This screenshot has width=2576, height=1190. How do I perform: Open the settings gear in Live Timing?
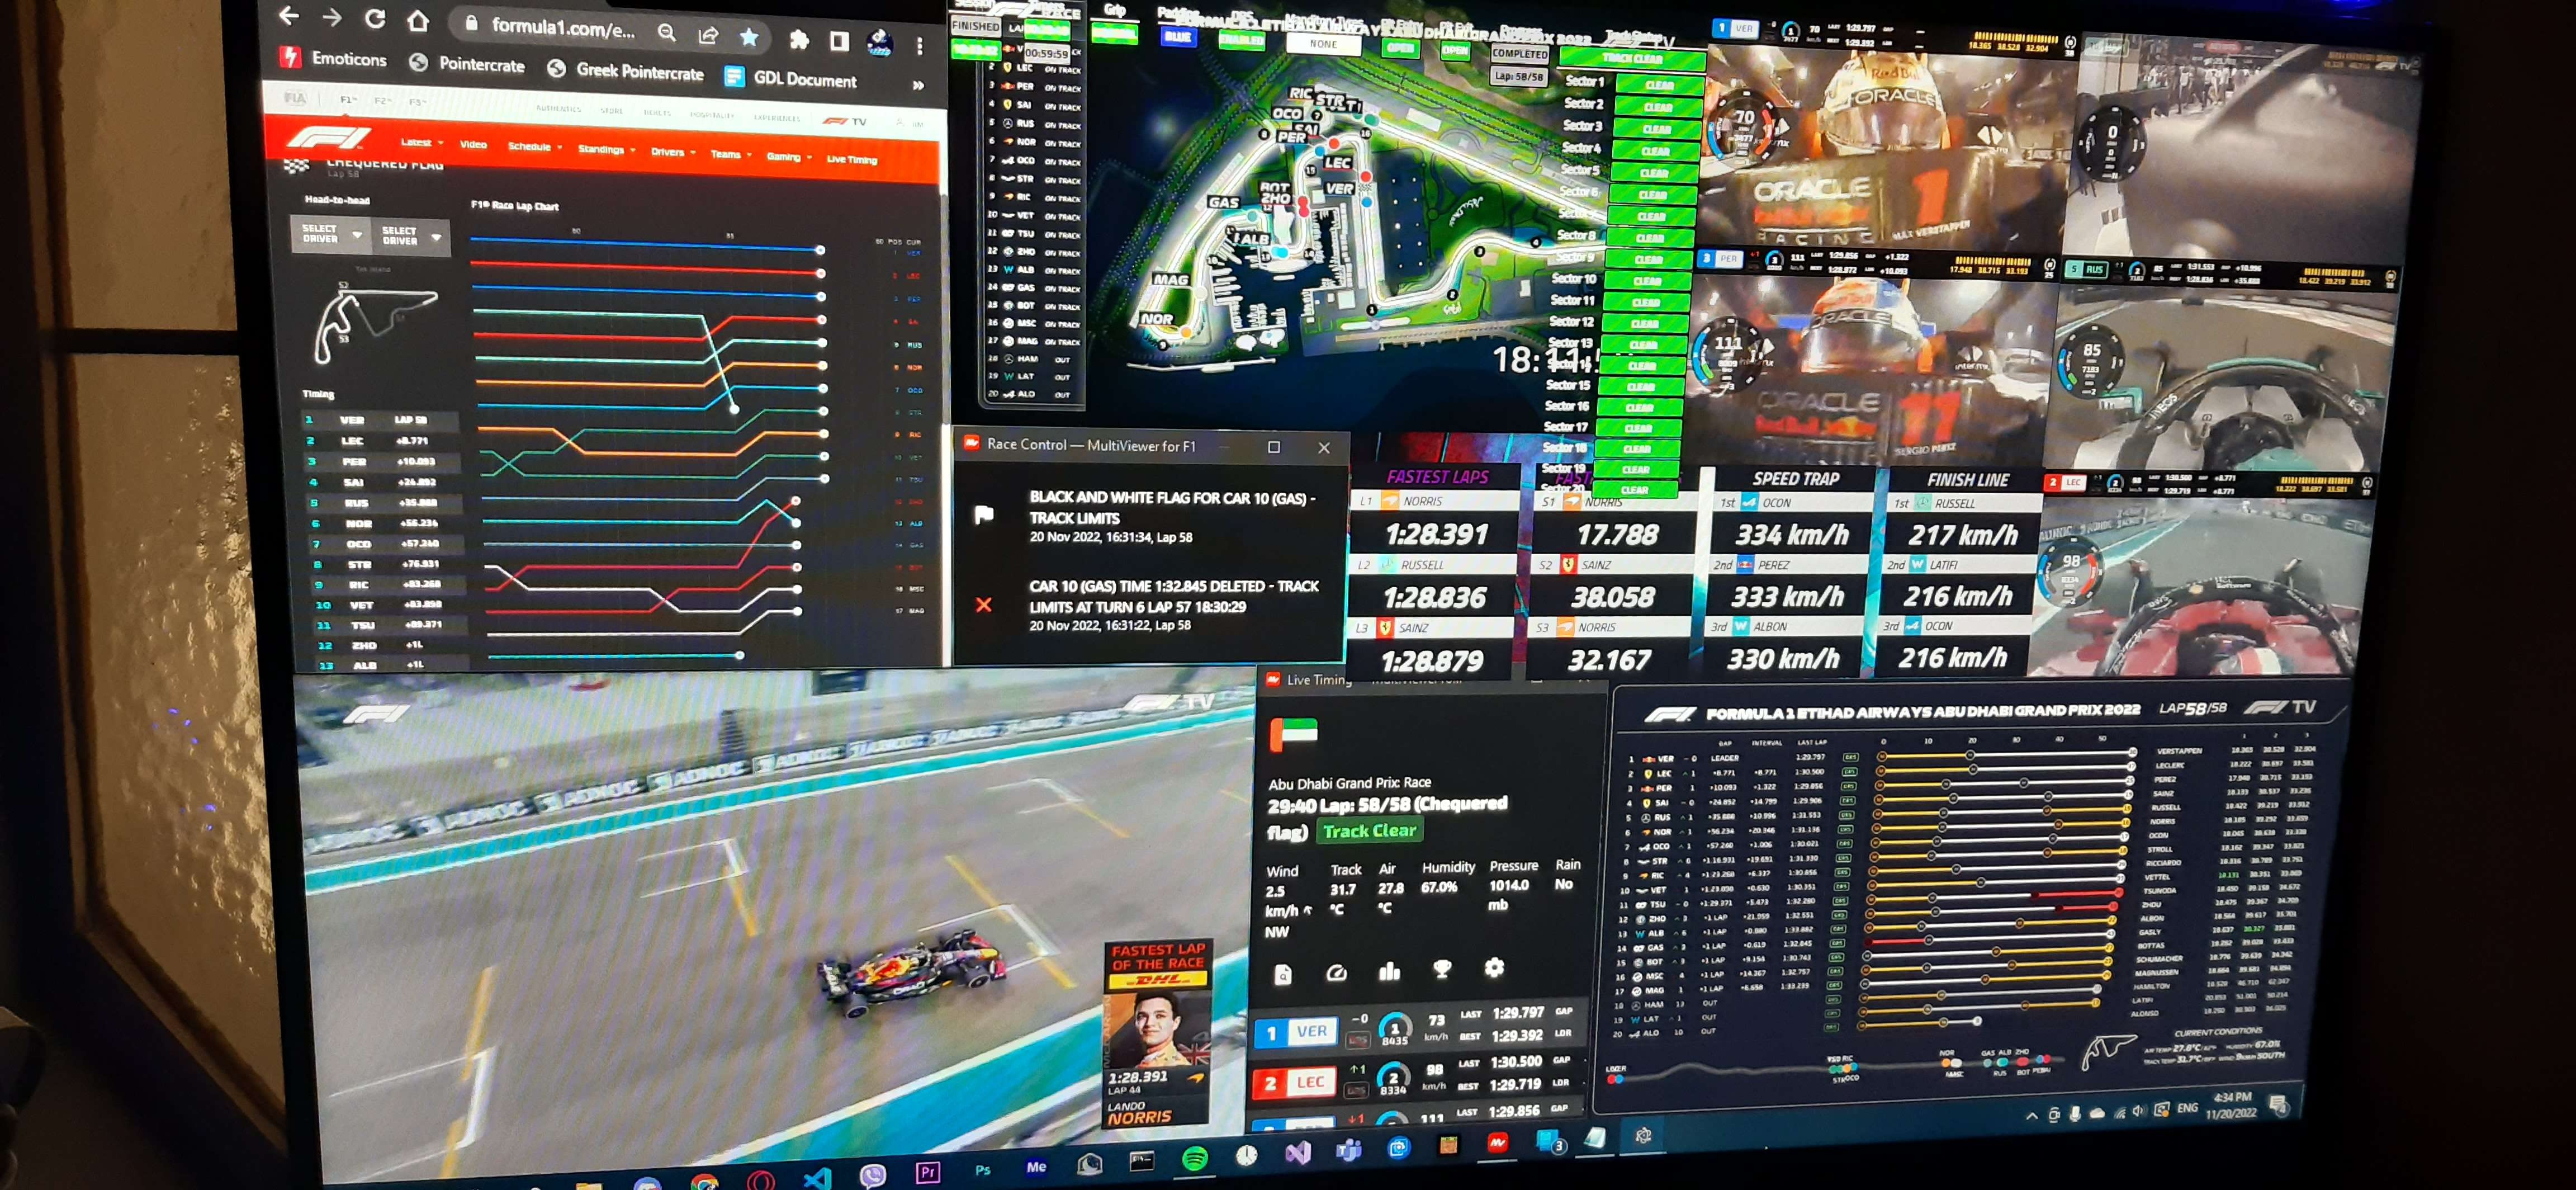[x=1494, y=967]
